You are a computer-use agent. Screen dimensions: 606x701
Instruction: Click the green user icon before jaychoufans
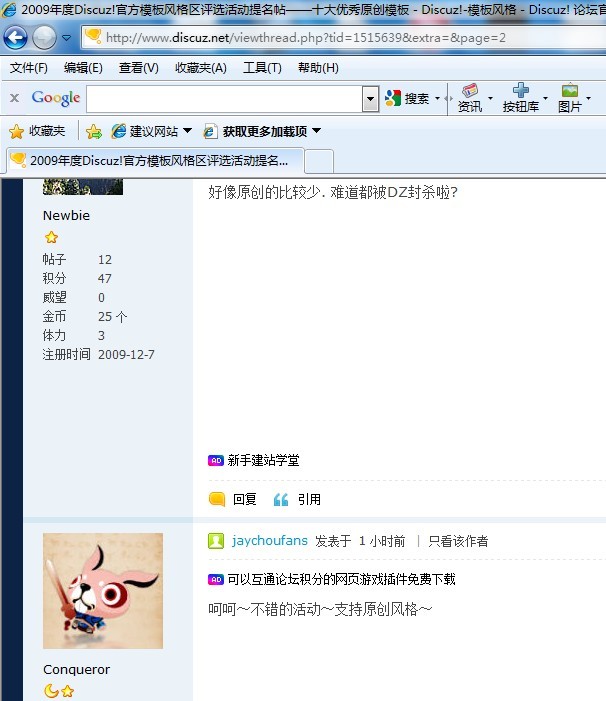[x=216, y=541]
